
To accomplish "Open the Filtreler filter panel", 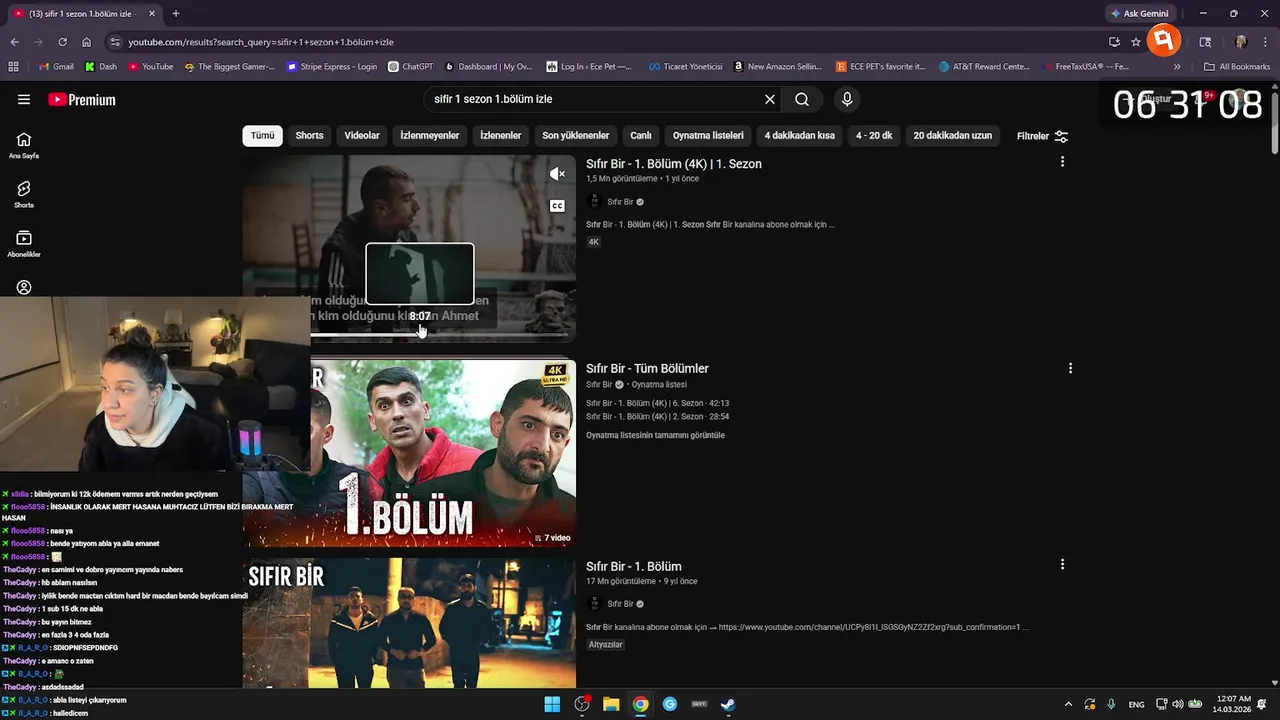I will click(x=1042, y=136).
